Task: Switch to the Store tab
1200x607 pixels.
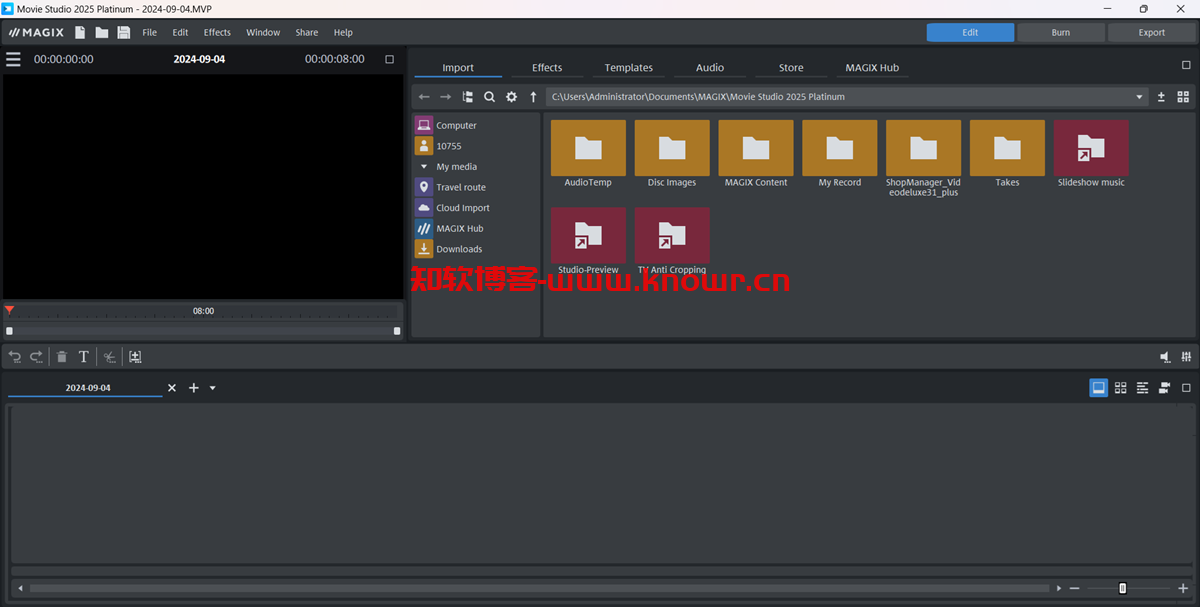Action: [x=791, y=67]
